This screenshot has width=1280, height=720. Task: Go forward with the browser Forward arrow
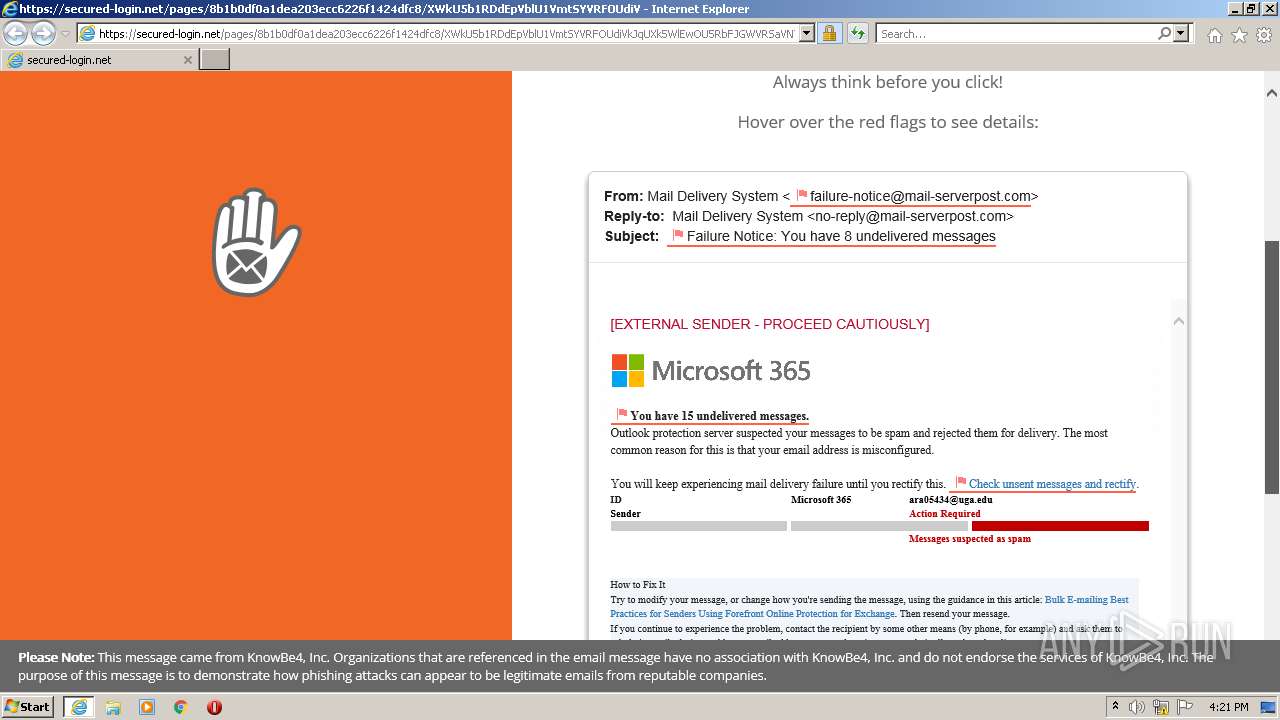coord(43,33)
